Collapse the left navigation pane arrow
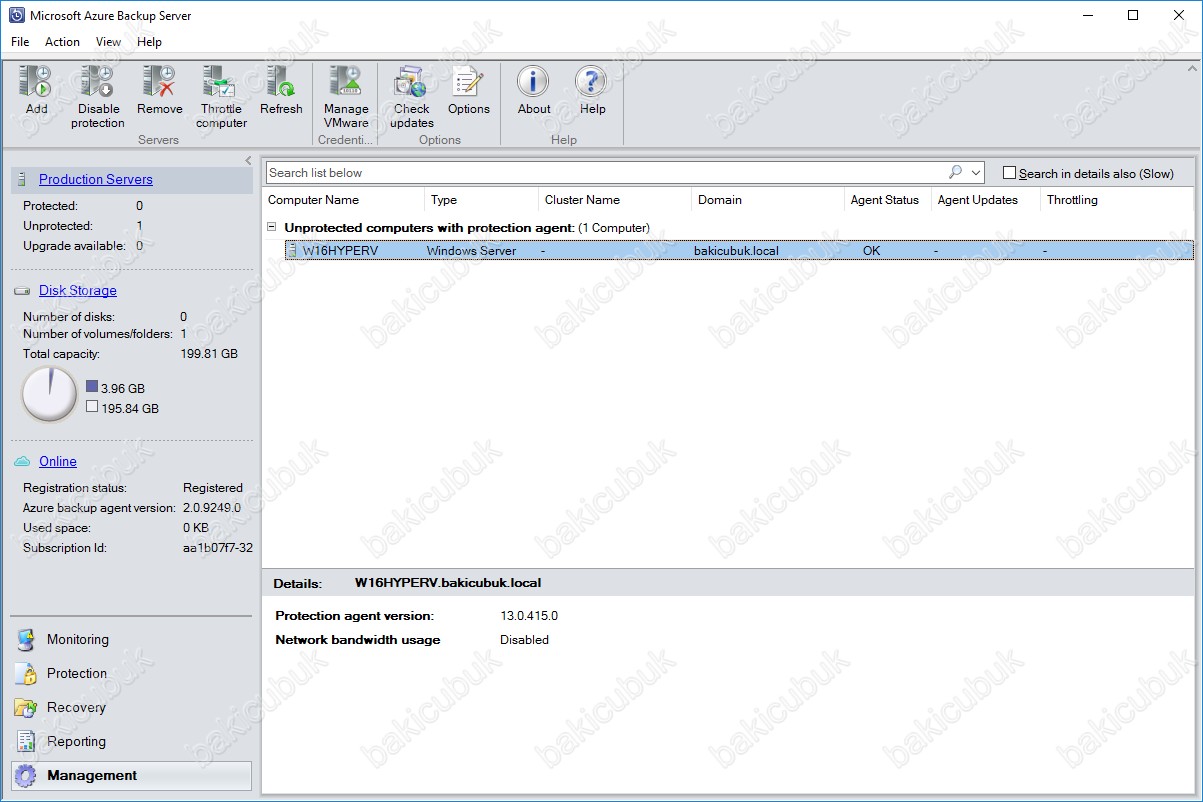The width and height of the screenshot is (1203, 802). (x=248, y=160)
